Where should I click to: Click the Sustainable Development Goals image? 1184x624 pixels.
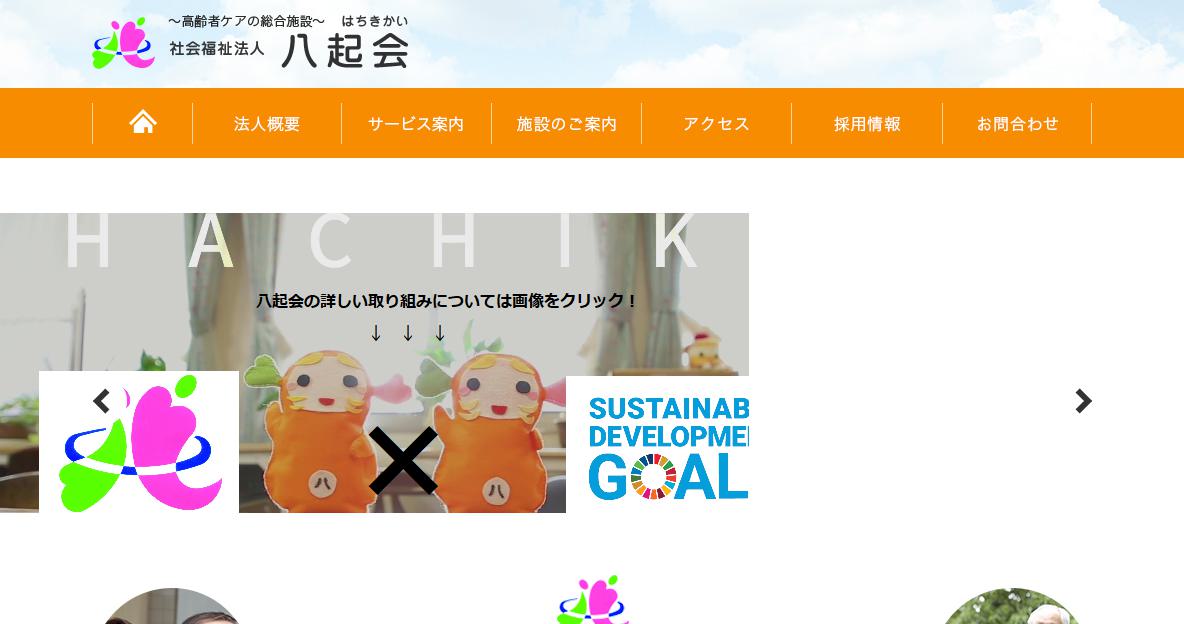point(658,444)
